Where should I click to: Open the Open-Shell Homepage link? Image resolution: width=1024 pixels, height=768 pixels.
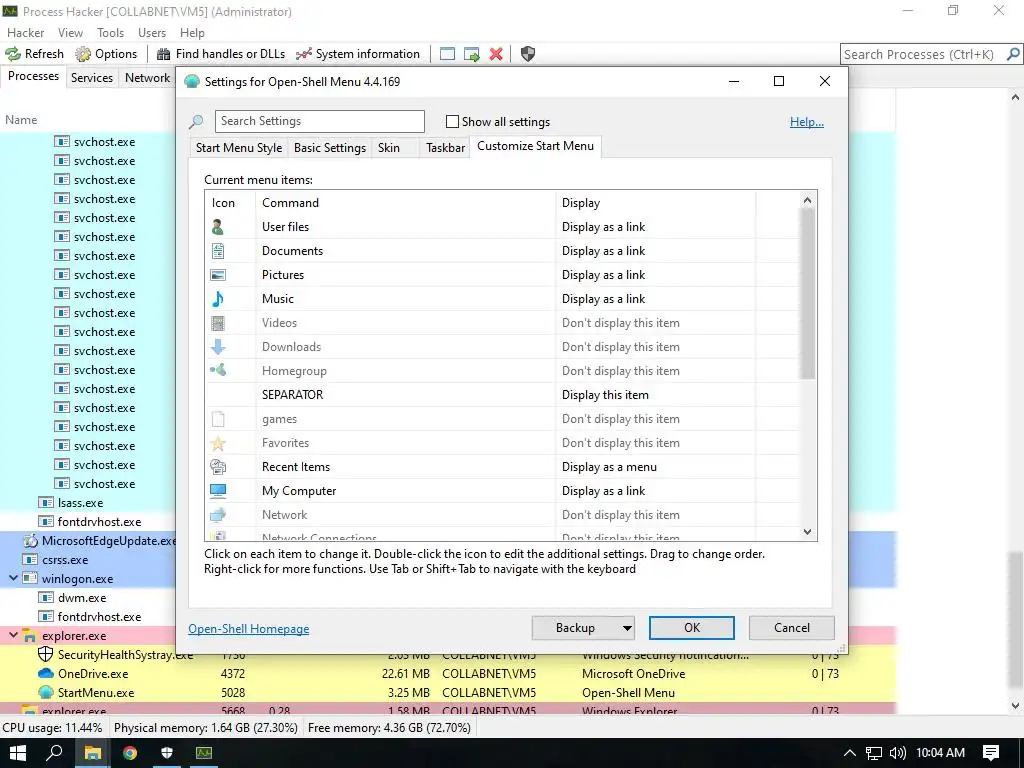tap(249, 629)
